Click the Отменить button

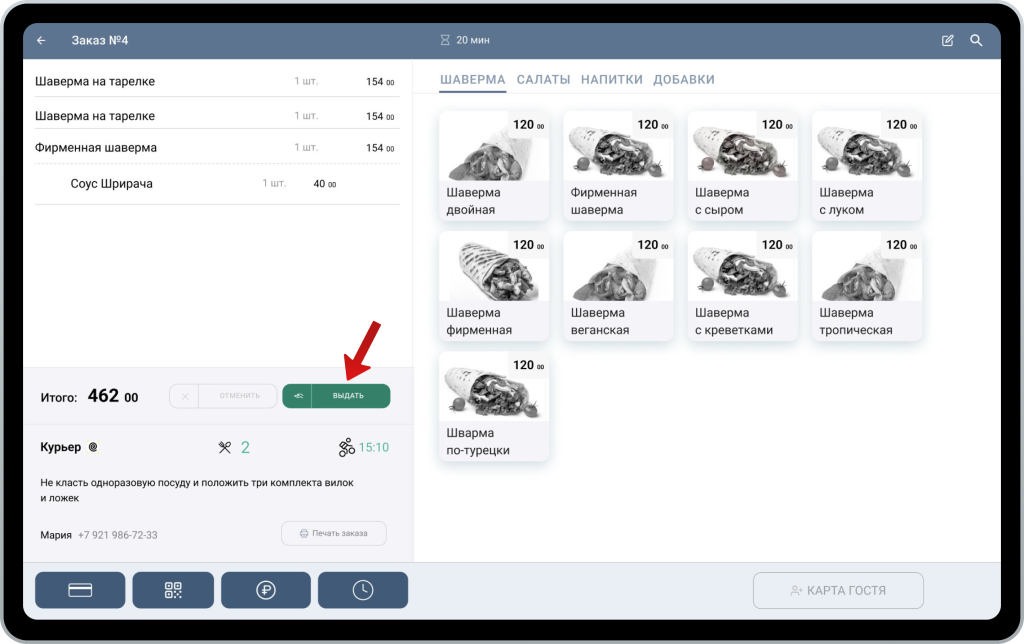coord(223,396)
